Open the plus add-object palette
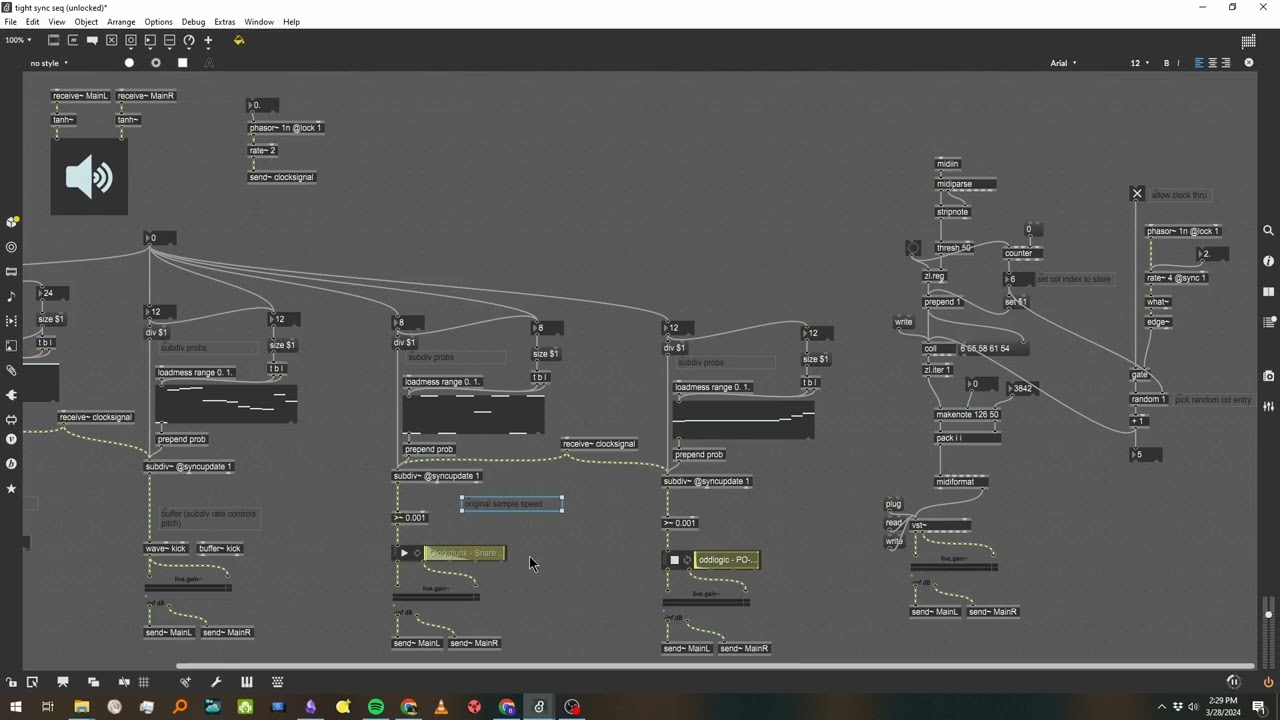 coord(208,40)
